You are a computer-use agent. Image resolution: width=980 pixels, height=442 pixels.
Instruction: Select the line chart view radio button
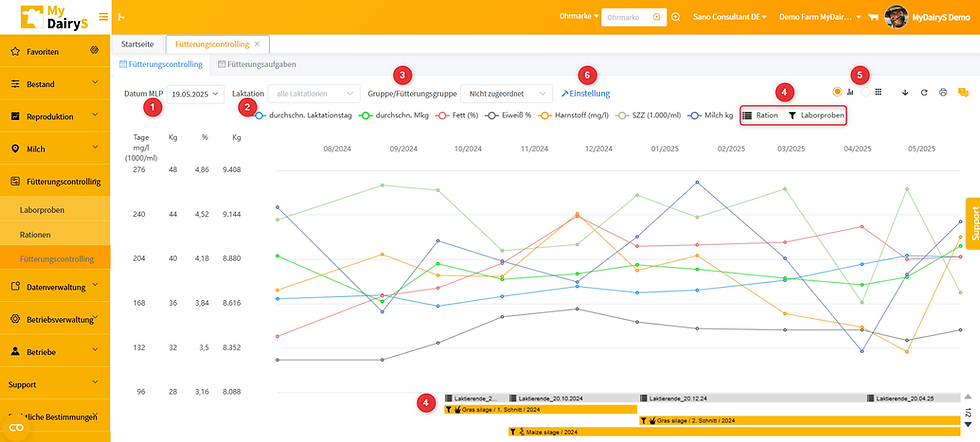point(838,92)
